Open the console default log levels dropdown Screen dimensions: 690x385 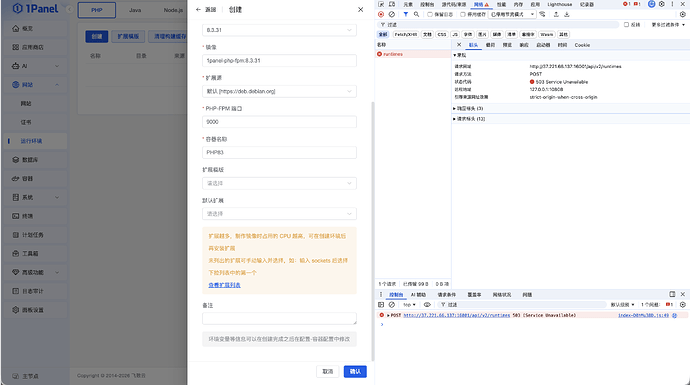(622, 304)
